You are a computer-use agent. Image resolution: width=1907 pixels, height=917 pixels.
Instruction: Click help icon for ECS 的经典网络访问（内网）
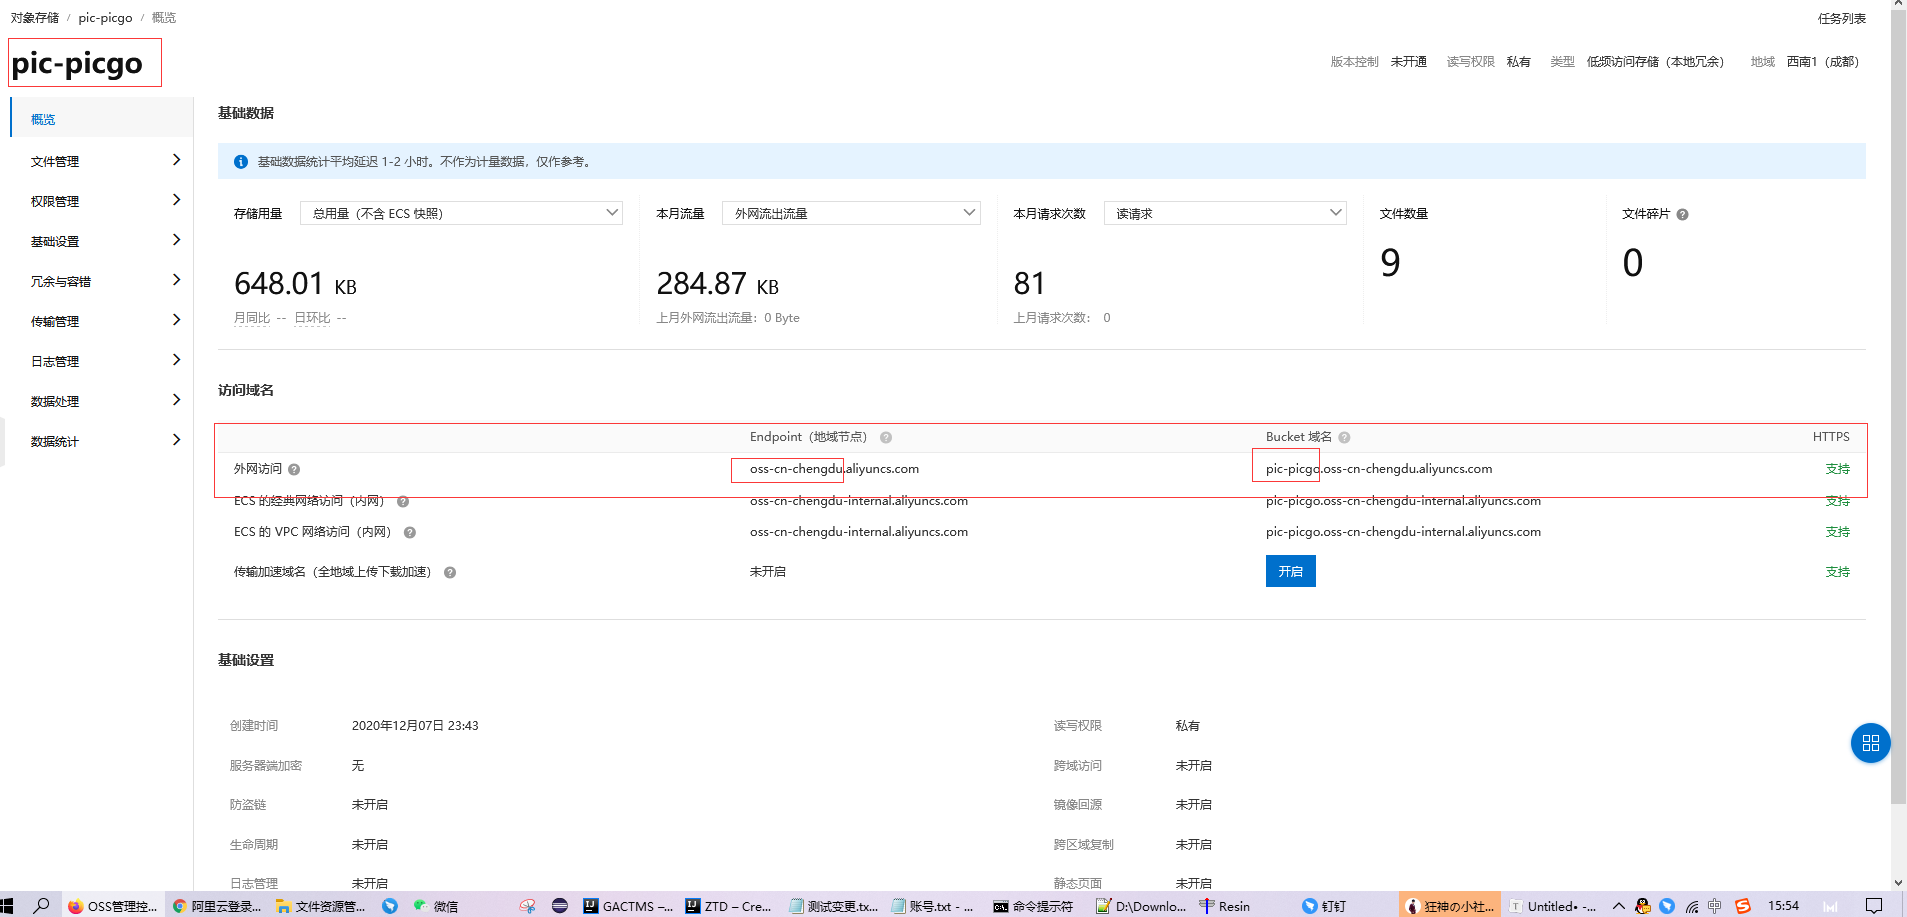[x=403, y=501]
